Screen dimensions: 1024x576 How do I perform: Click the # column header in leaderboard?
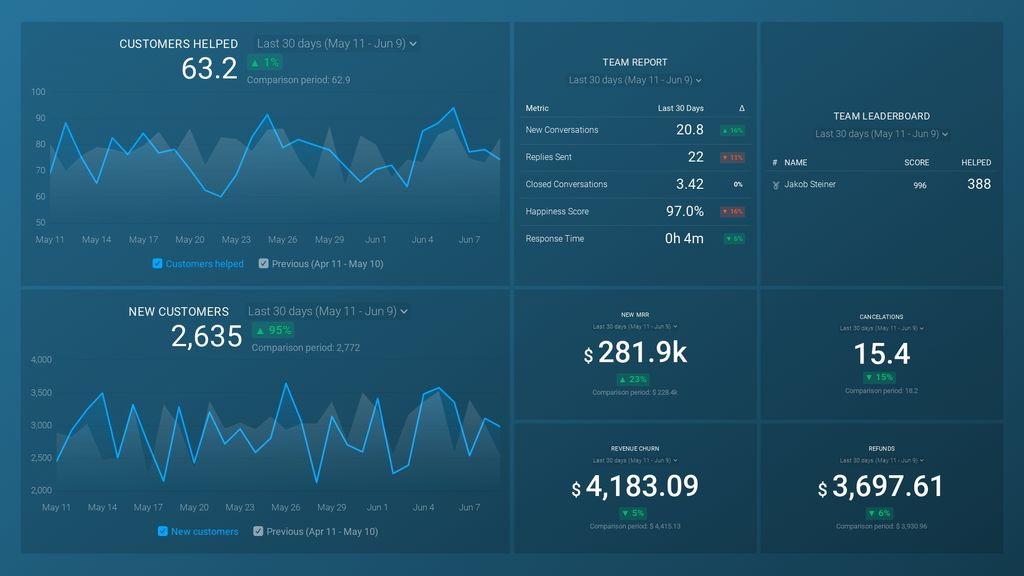click(x=775, y=163)
